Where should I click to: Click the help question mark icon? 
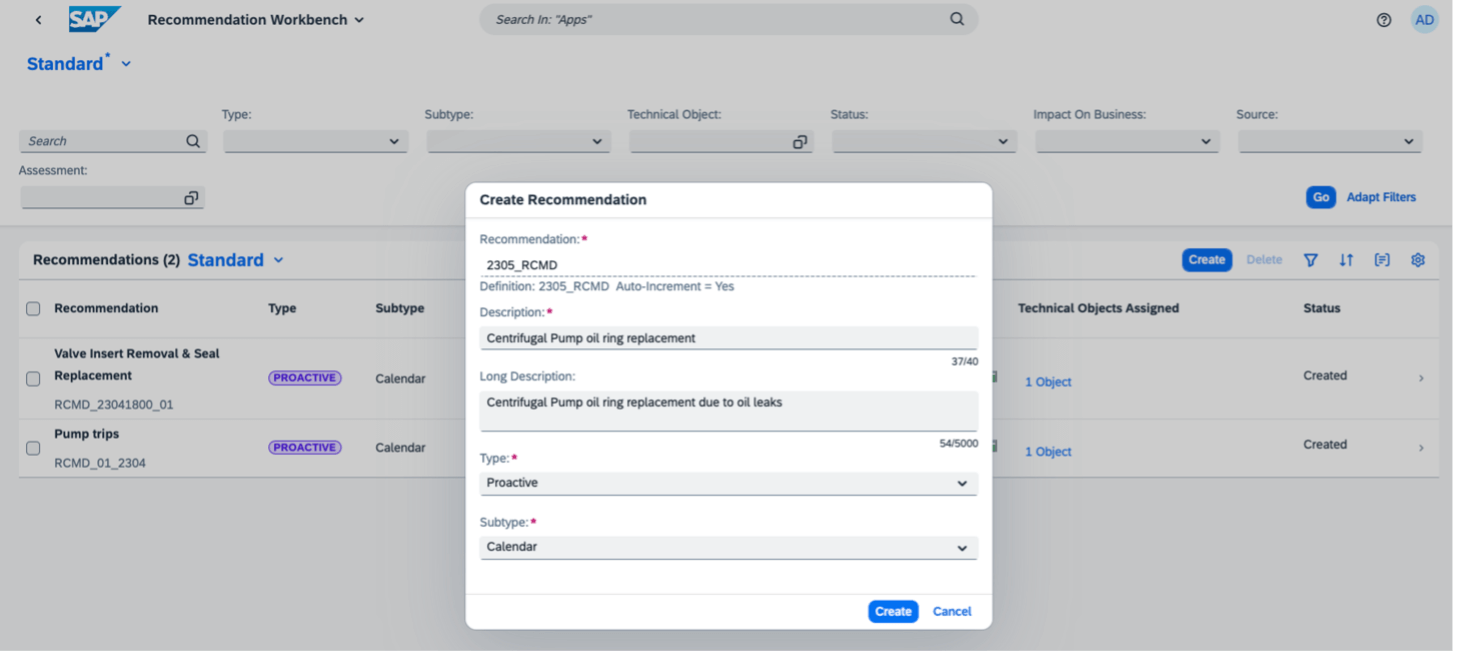1383,19
